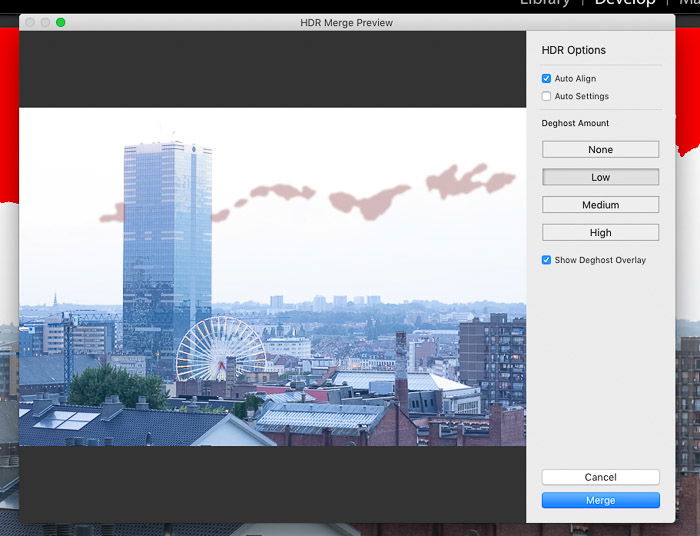Switch to the Library module

(x=544, y=3)
